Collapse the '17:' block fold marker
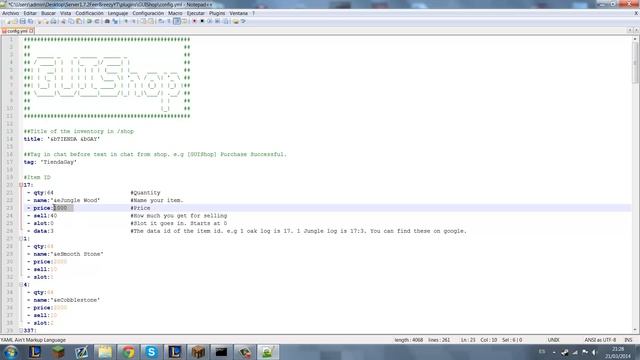The width and height of the screenshot is (640, 360). point(21,185)
